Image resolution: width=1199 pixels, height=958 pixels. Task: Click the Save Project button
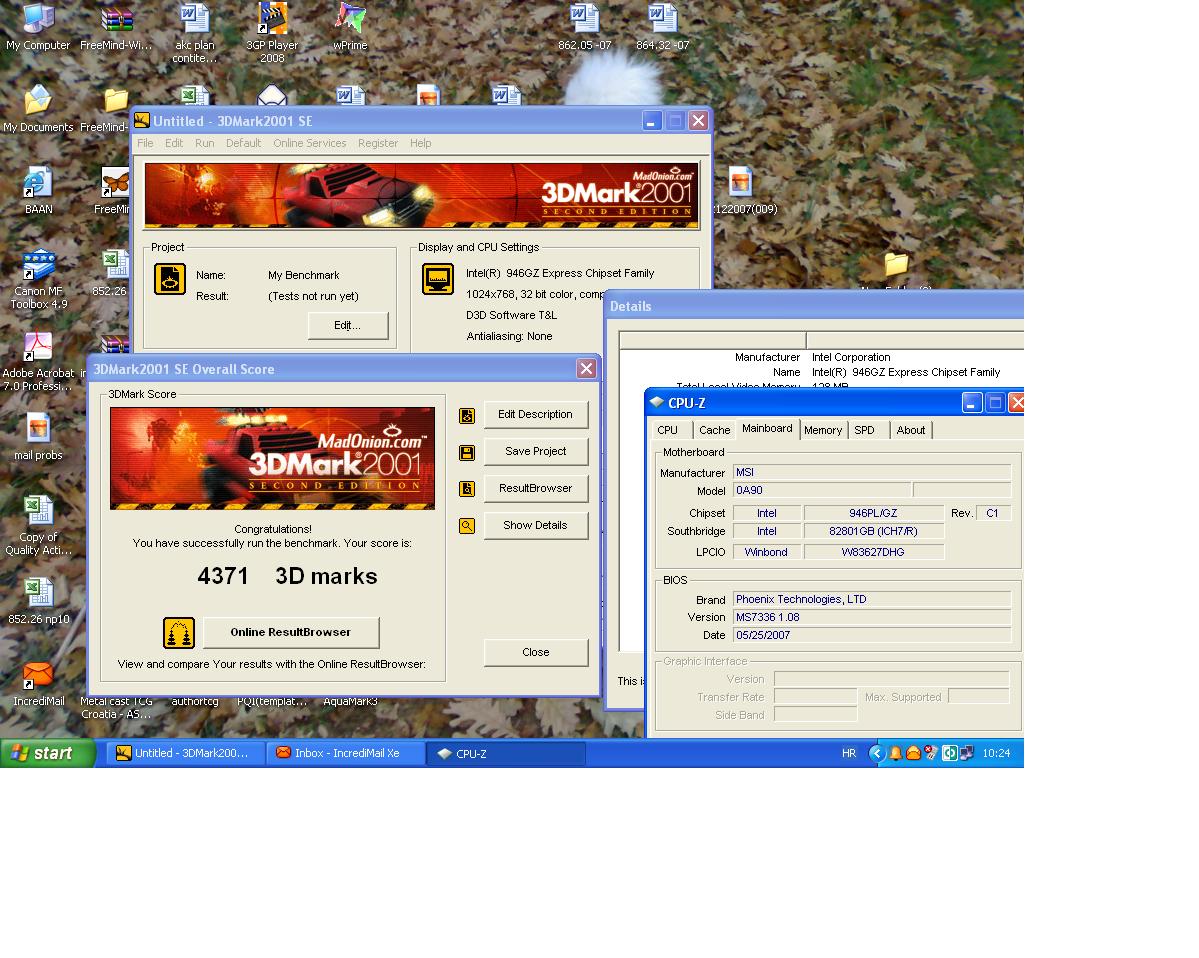[x=535, y=452]
